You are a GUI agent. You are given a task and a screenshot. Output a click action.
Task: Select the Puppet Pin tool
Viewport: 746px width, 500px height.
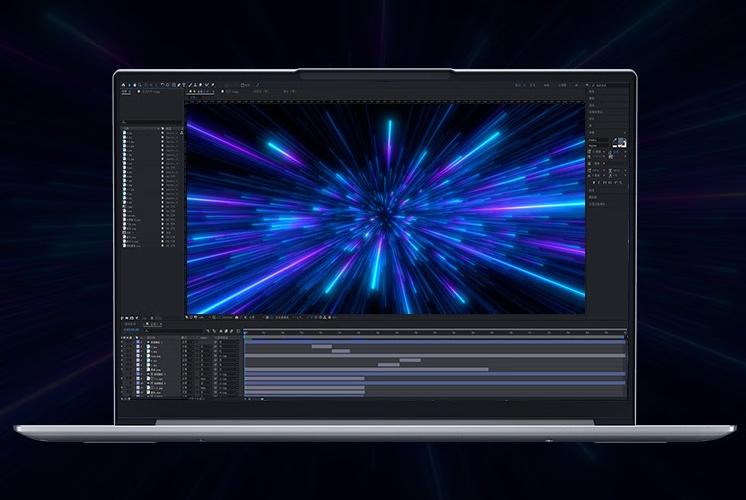click(213, 85)
